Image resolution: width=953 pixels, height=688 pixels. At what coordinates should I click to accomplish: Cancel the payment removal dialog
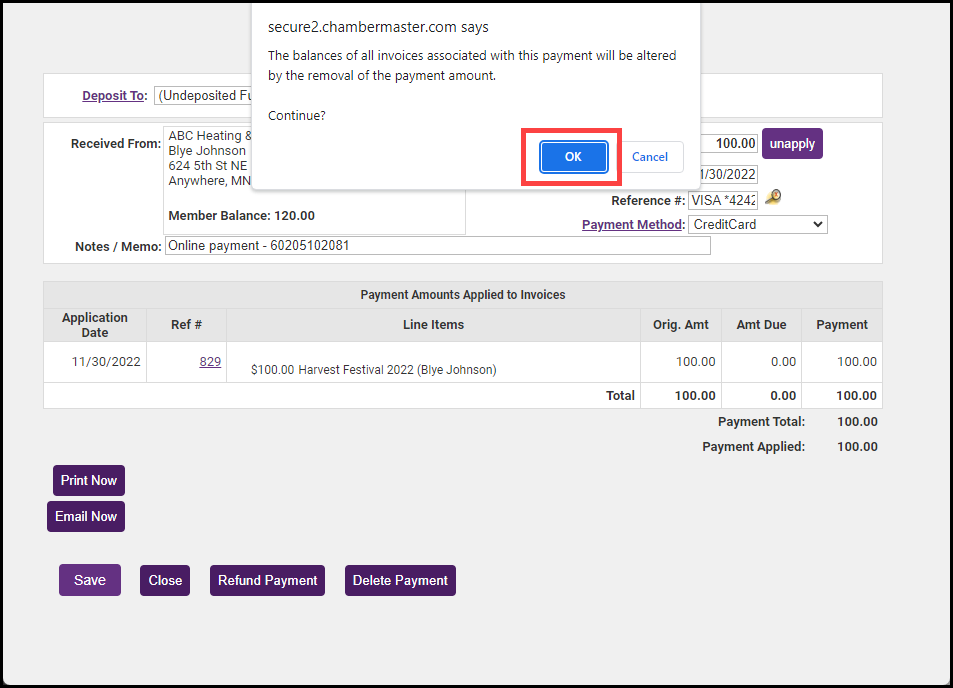pos(649,157)
